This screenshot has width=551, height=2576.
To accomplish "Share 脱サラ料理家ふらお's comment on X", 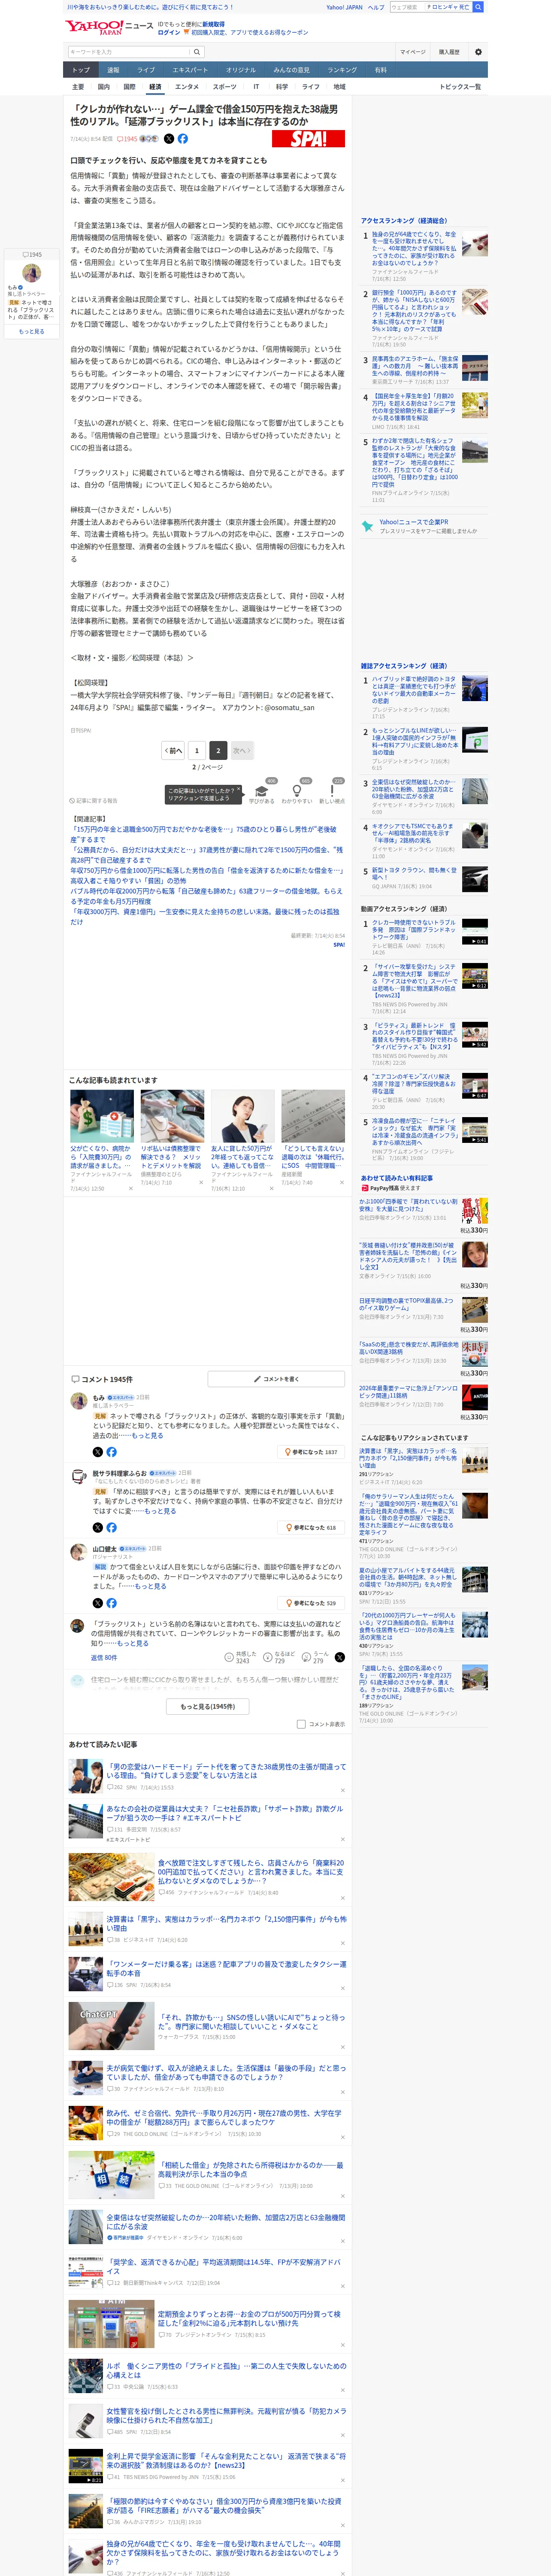I will click(98, 1527).
